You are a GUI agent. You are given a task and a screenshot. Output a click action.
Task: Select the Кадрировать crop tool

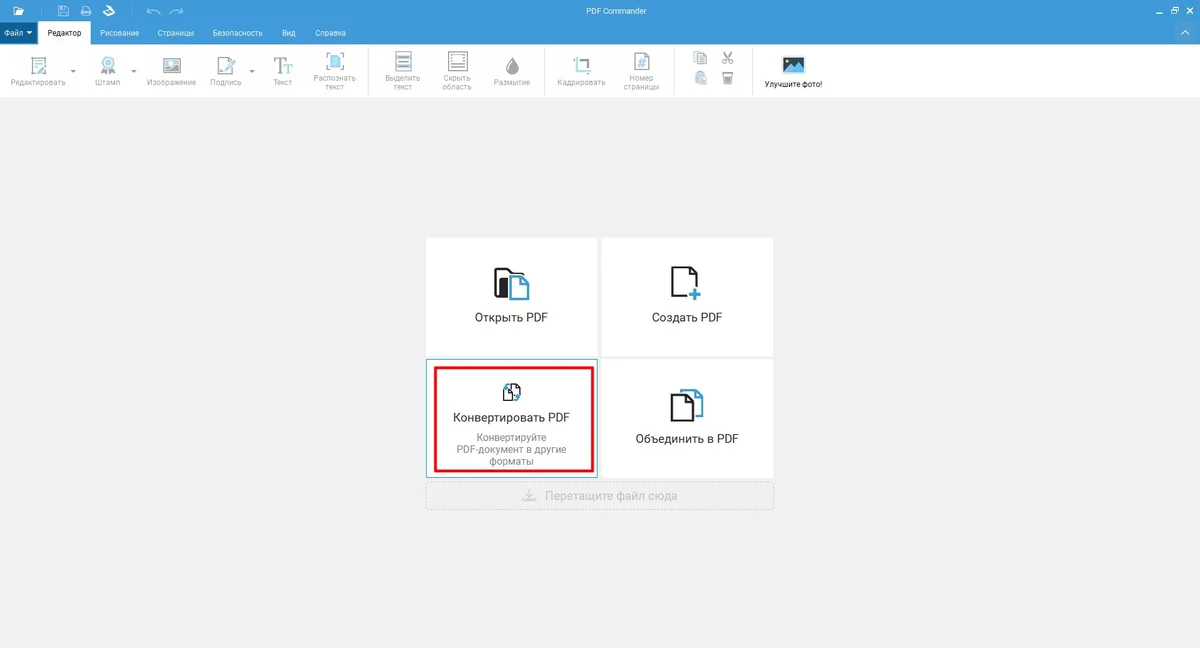pos(581,71)
